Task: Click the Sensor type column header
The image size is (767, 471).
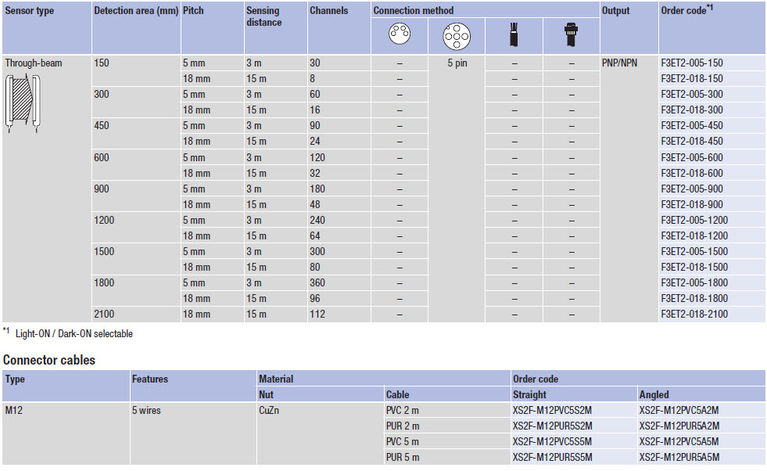Action: point(32,9)
